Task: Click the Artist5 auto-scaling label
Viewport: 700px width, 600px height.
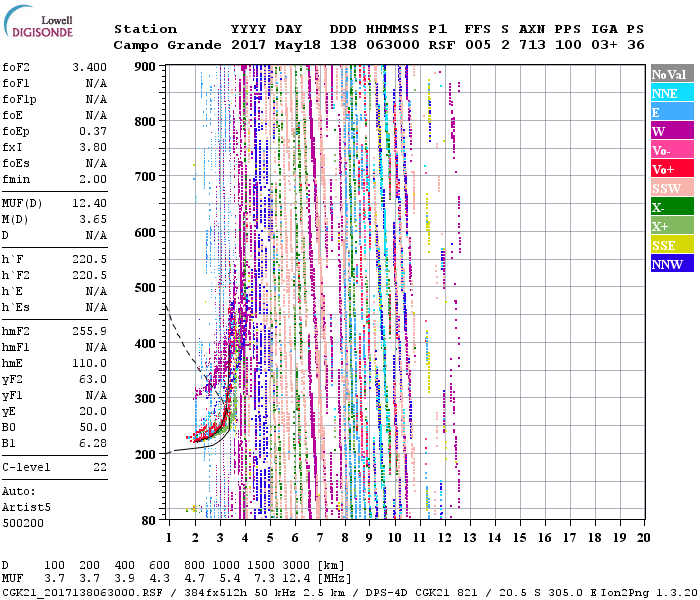Action: coord(26,508)
